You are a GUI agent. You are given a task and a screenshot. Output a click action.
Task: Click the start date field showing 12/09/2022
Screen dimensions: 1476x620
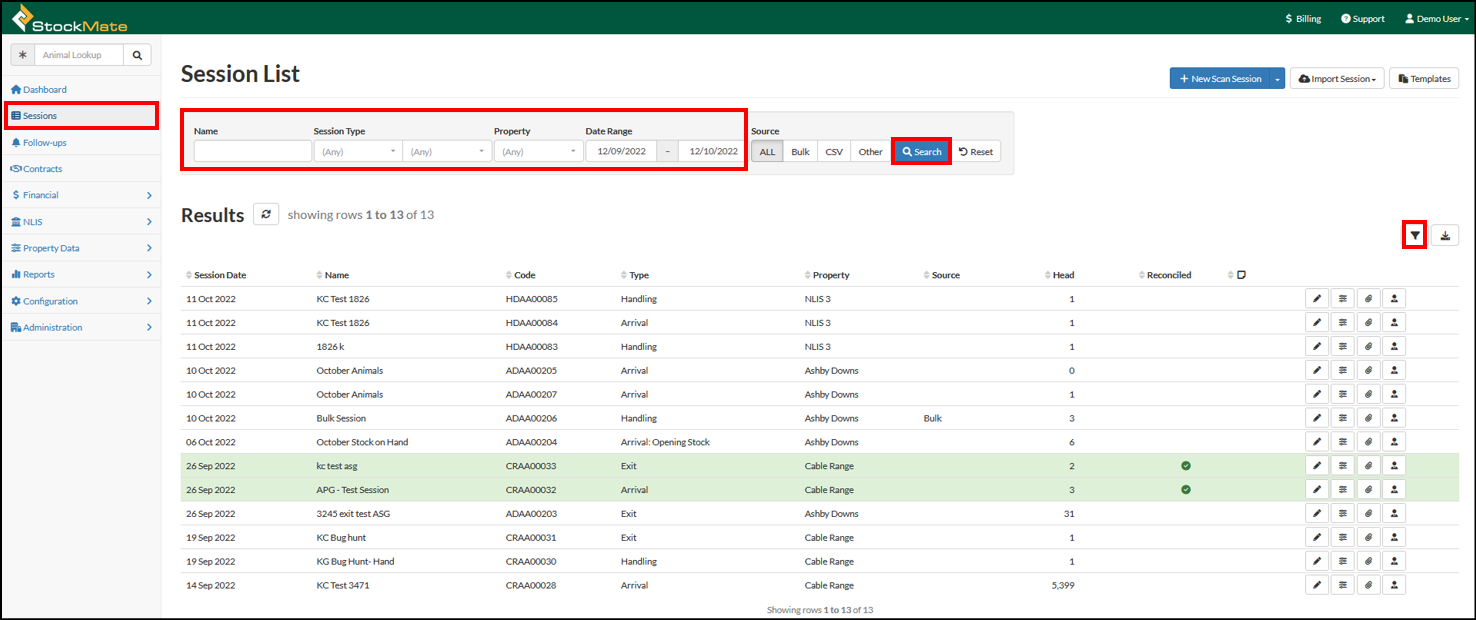pos(622,151)
